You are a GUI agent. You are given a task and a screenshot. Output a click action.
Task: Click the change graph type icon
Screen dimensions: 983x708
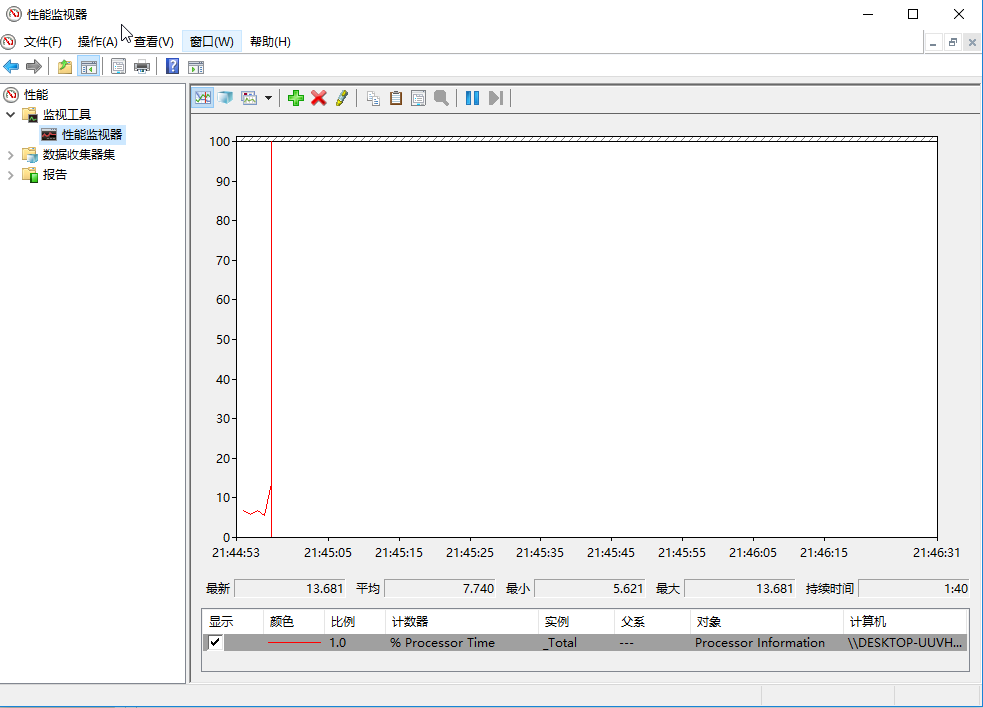point(250,98)
